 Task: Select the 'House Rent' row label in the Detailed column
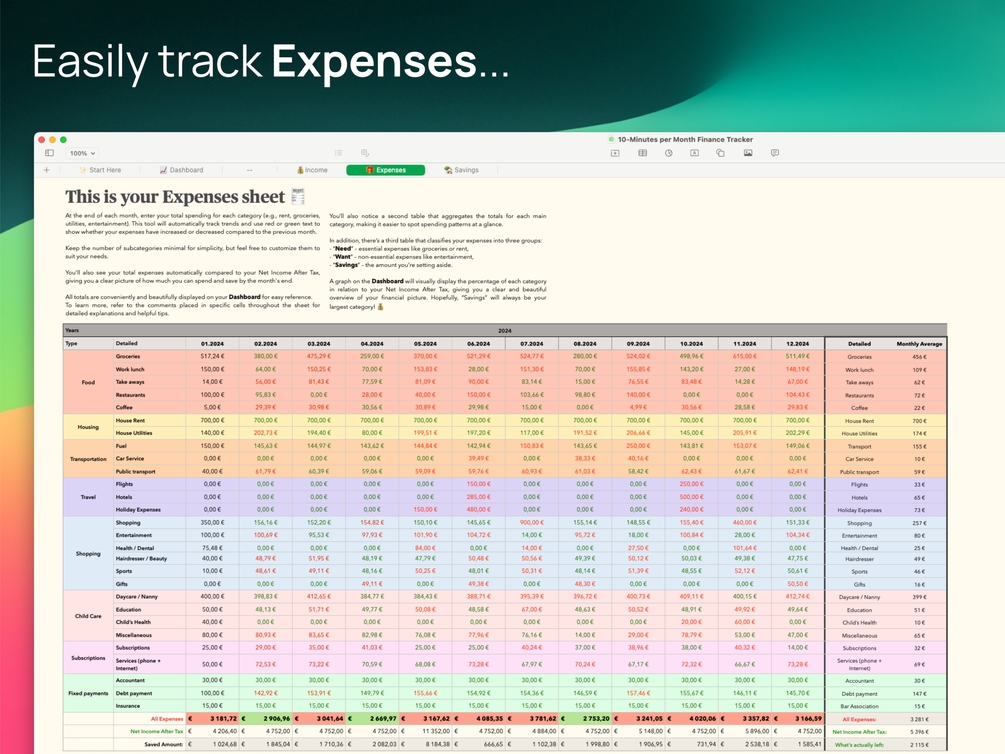point(149,421)
